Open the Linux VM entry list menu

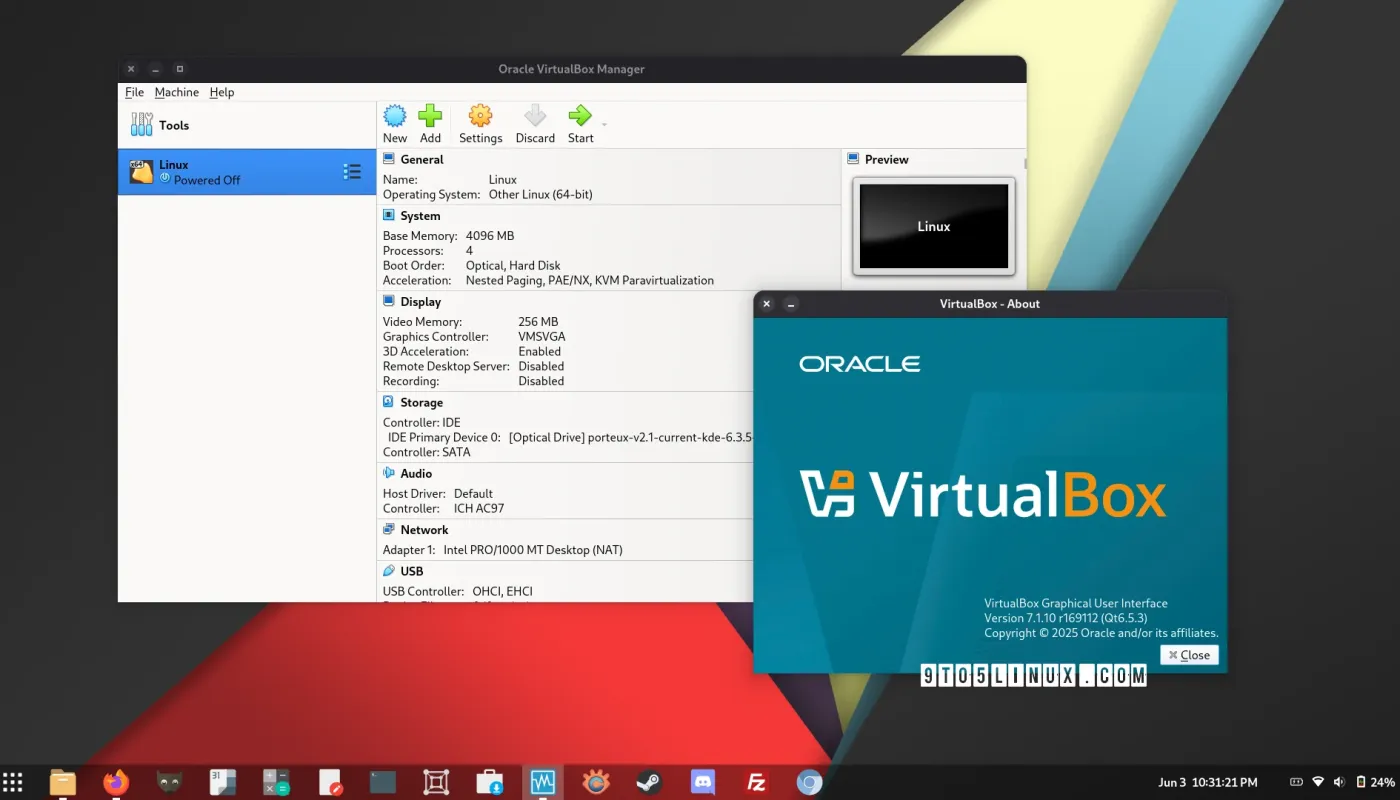(352, 171)
